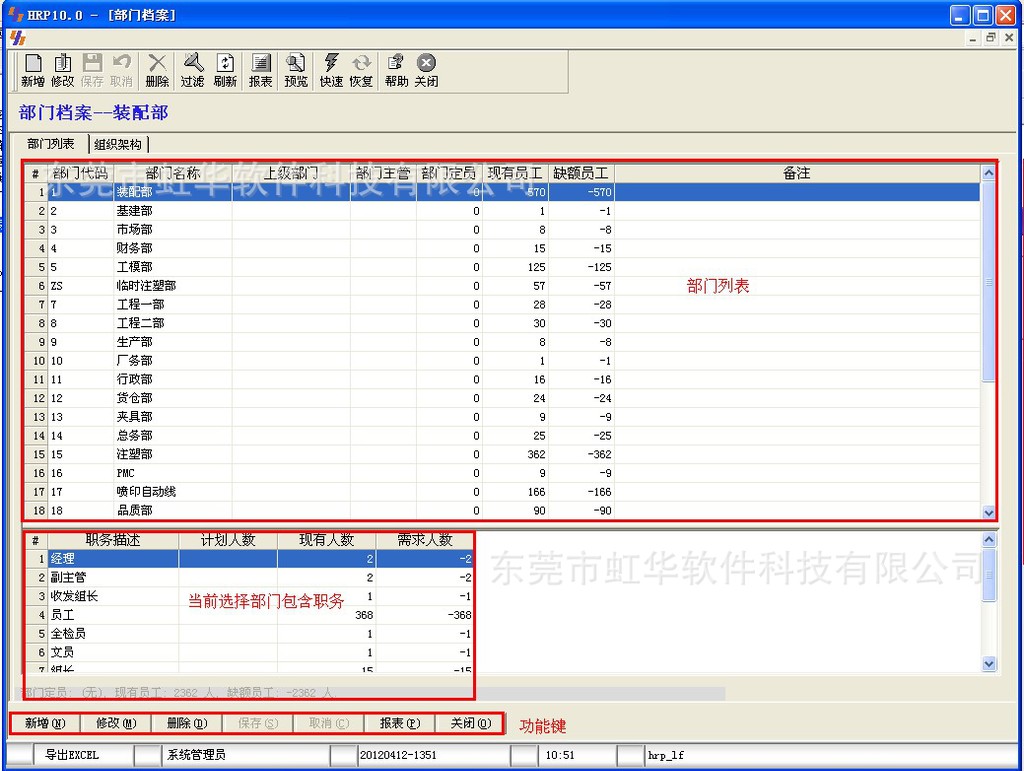
Task: Open the 报表 (Report) toolbar icon
Action: pos(260,70)
